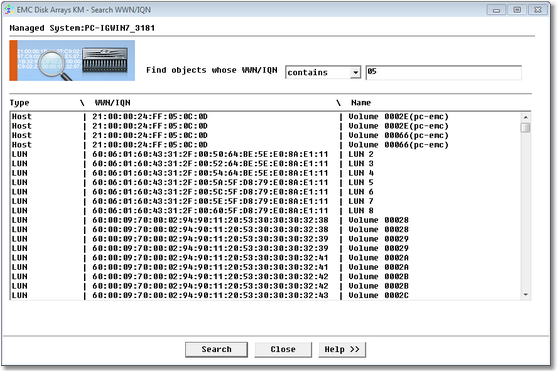Sort results by the Name column header
The width and height of the screenshot is (558, 373).
pyautogui.click(x=361, y=103)
